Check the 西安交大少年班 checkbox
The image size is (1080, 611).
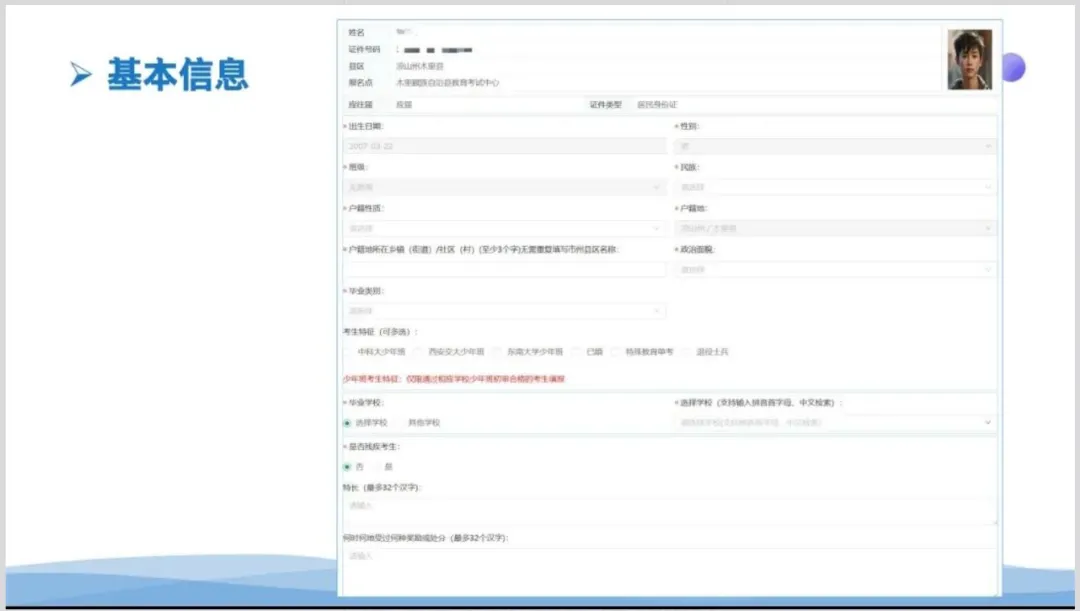click(418, 352)
